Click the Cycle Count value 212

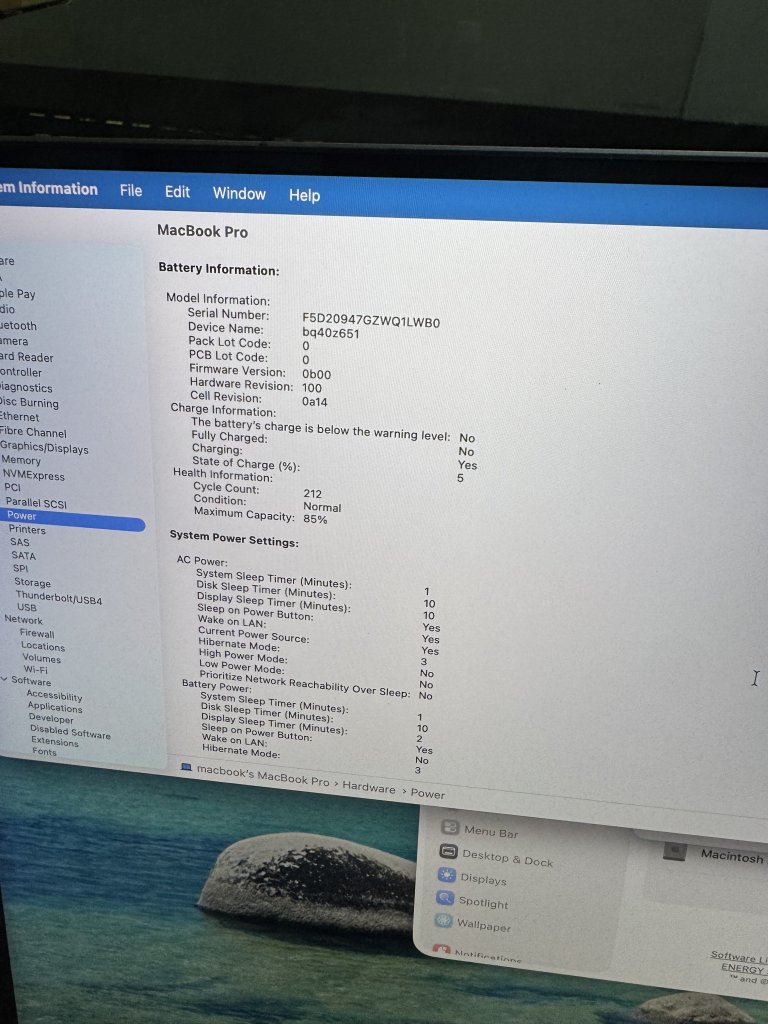312,493
